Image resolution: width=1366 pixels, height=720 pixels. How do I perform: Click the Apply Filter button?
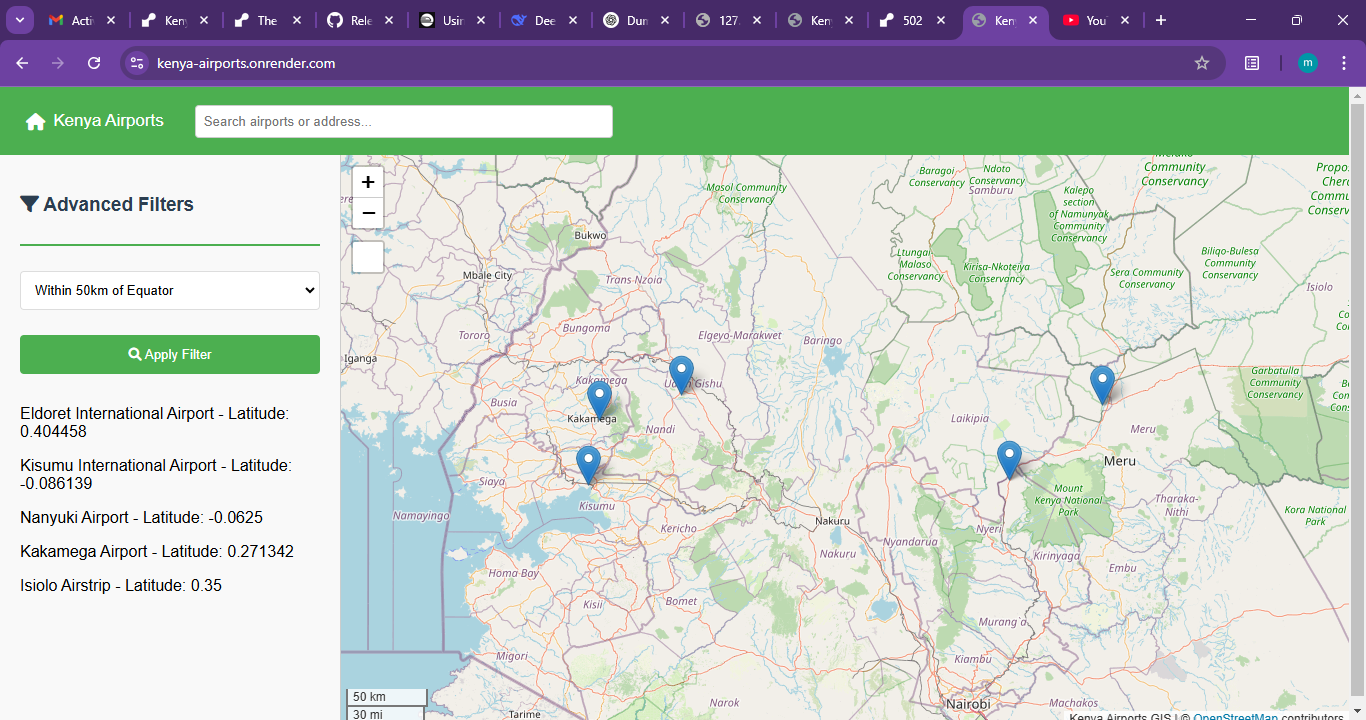click(x=170, y=354)
